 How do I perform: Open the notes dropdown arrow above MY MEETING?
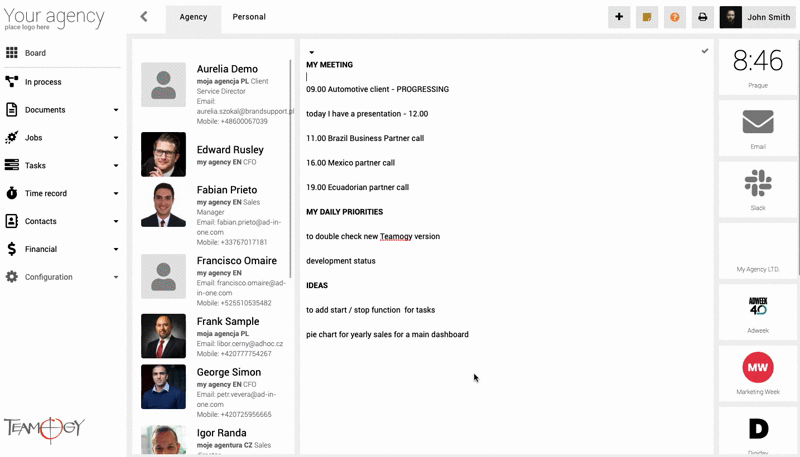point(312,53)
